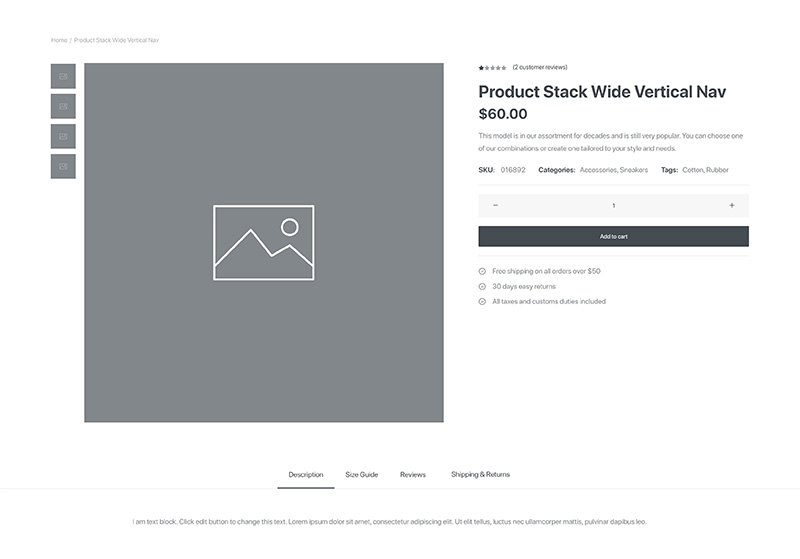
Task: Select the fourth product thumbnail
Action: coord(63,167)
